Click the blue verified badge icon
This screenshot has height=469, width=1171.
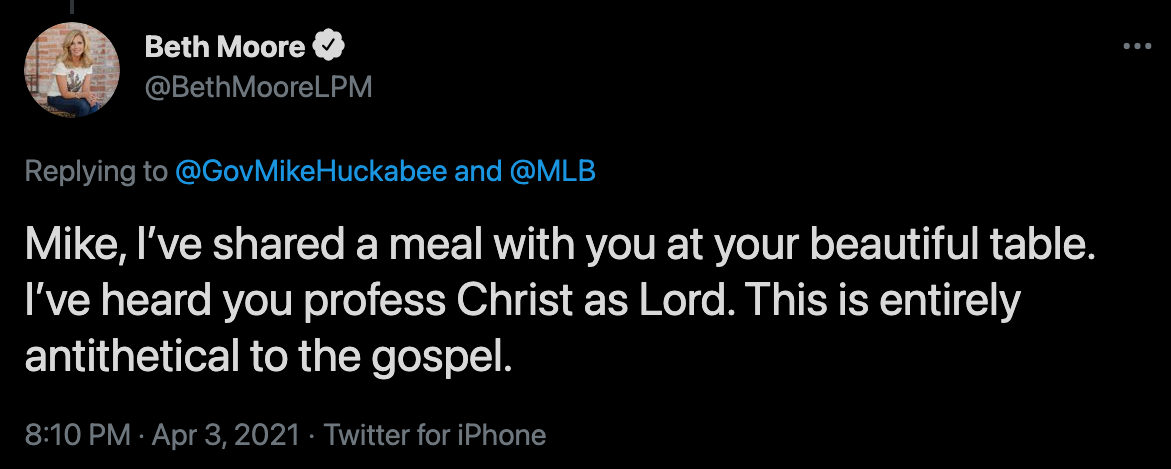tap(329, 46)
